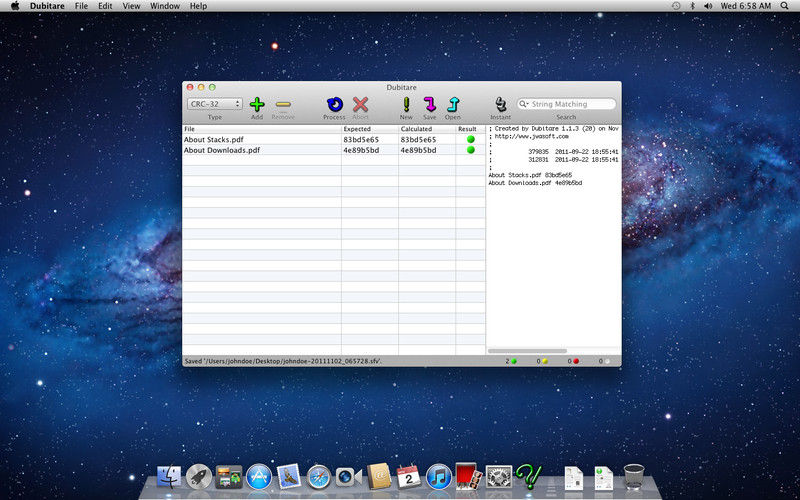Click the Bluetooth menu bar icon
Image resolution: width=800 pixels, height=500 pixels.
[x=693, y=6]
